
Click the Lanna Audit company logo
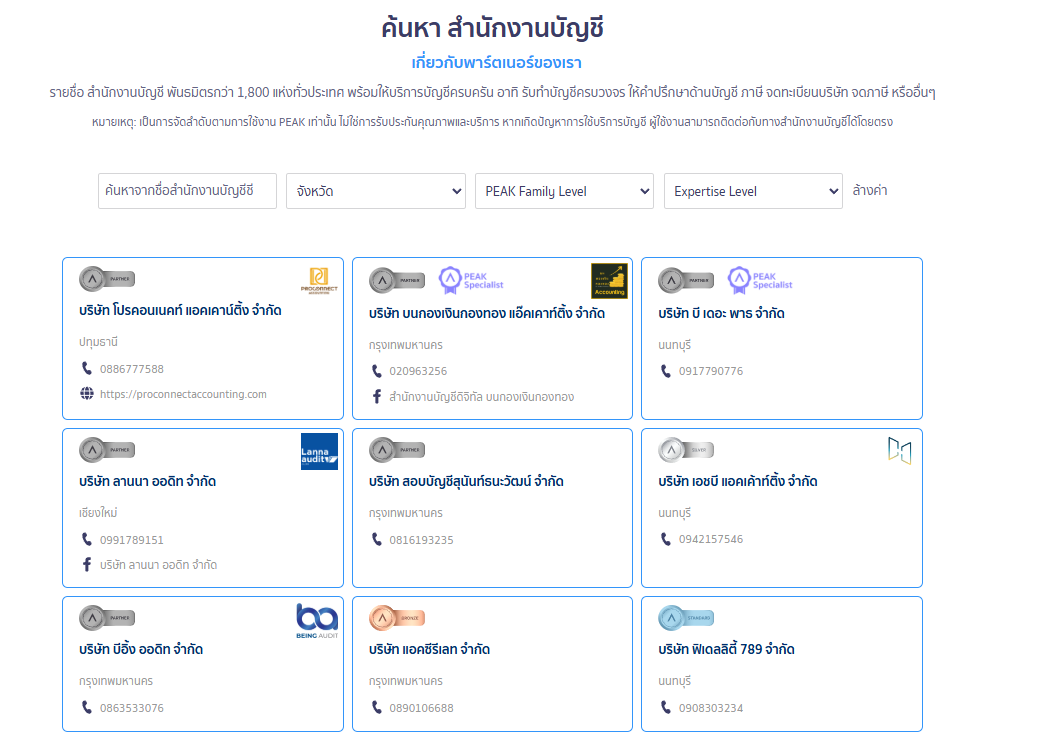(319, 452)
